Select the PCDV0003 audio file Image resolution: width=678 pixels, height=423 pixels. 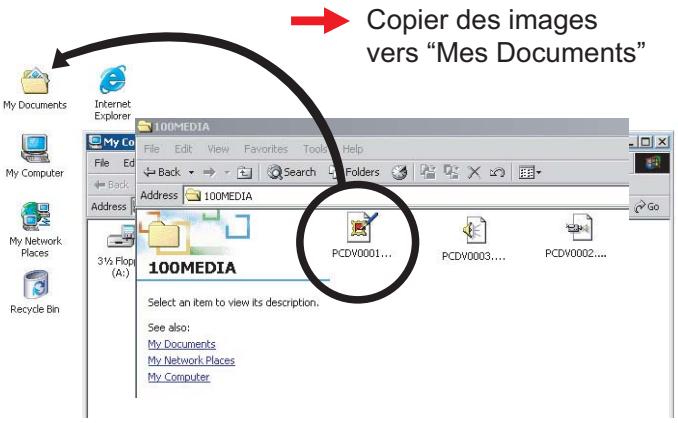click(473, 239)
